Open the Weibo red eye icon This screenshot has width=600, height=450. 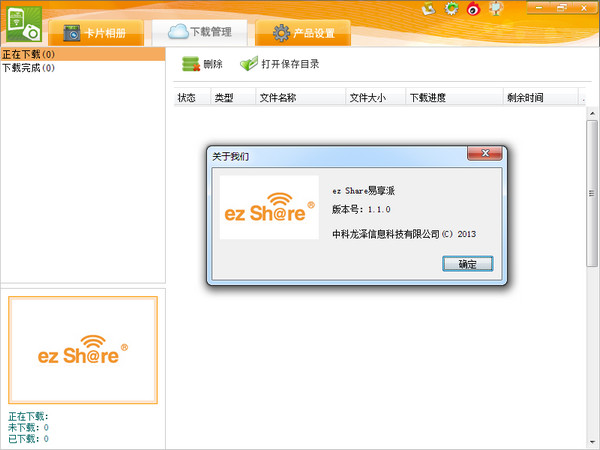[473, 8]
